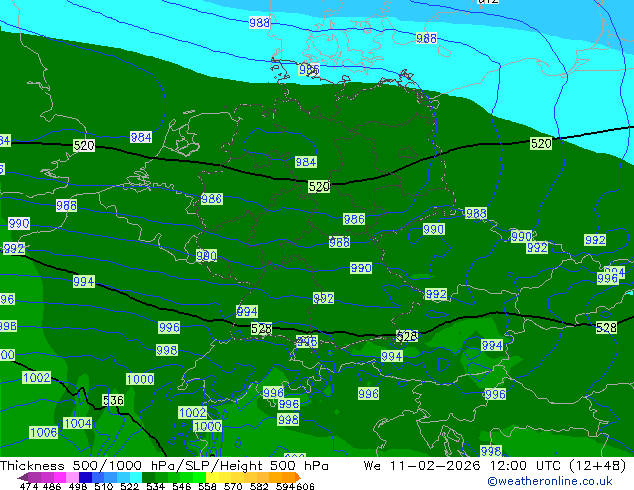Click the legend value 582

[259, 486]
